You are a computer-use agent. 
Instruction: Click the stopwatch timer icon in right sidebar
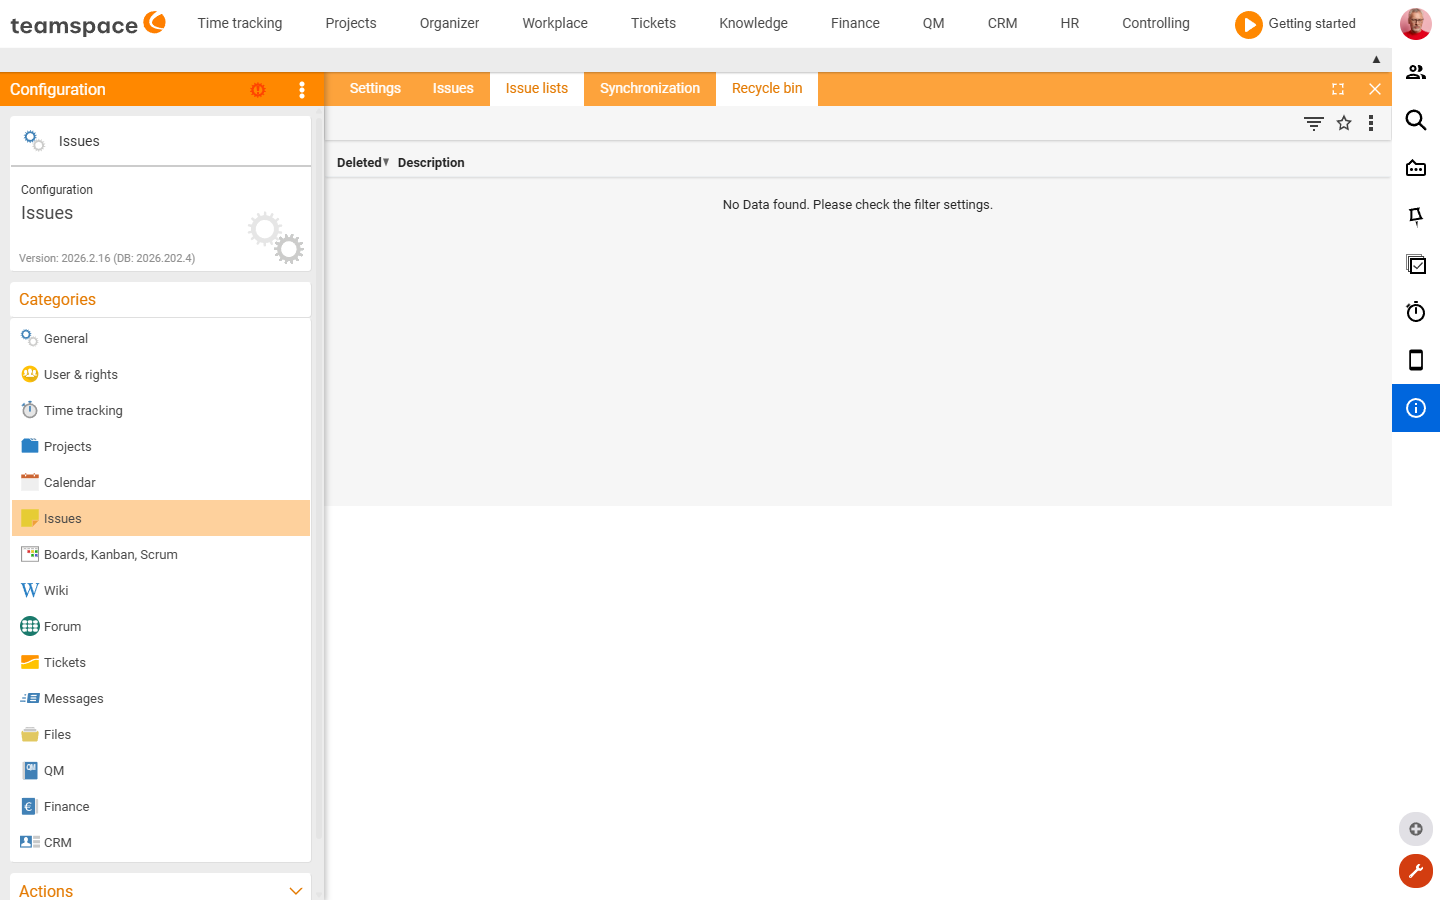tap(1416, 312)
